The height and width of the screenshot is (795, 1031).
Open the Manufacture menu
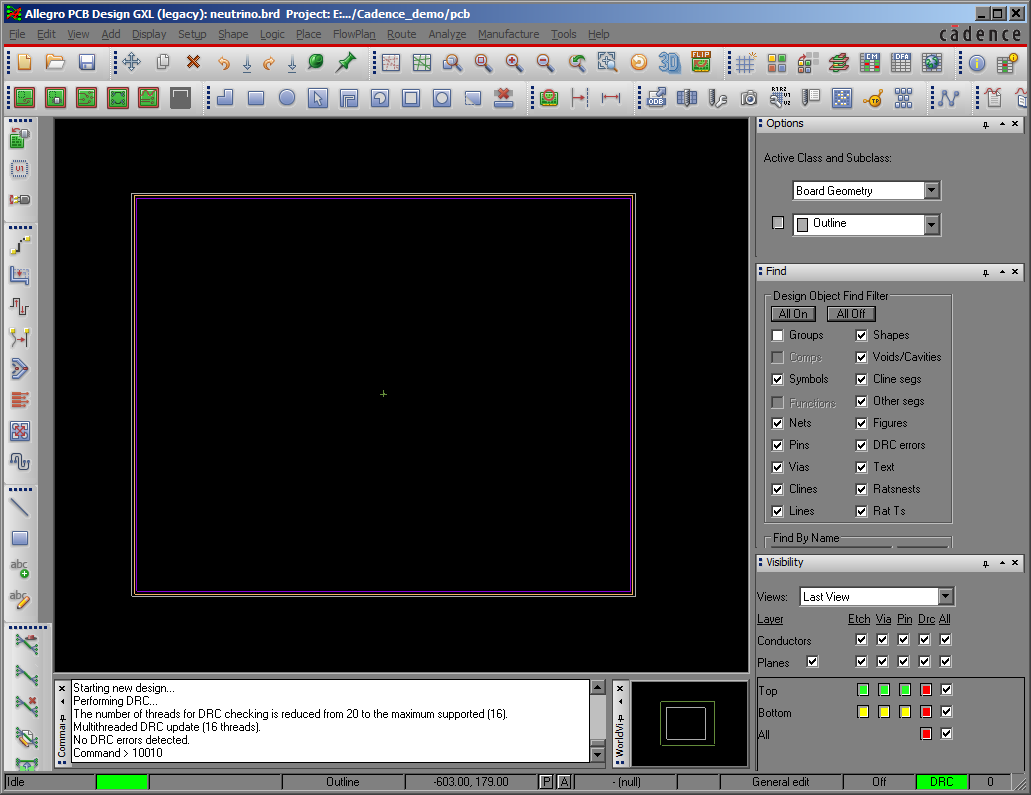pos(508,34)
